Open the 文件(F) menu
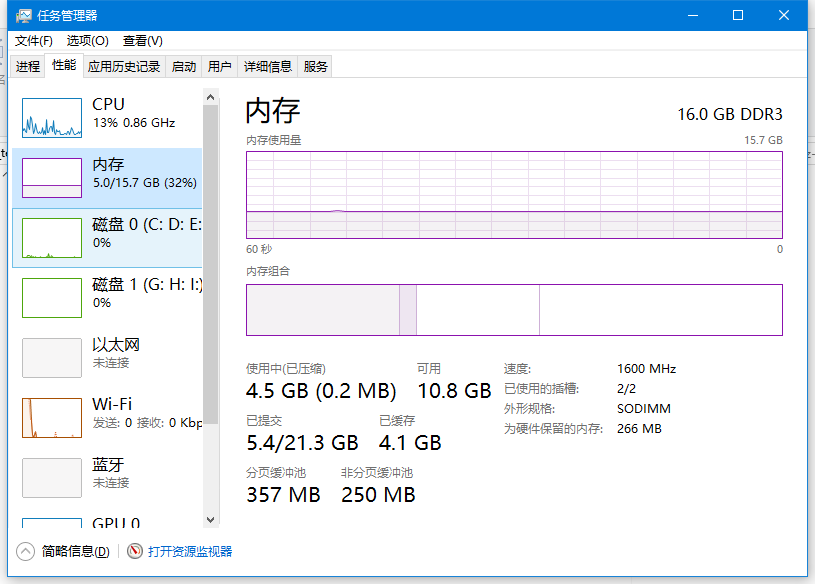Image resolution: width=815 pixels, height=584 pixels. [x=34, y=41]
